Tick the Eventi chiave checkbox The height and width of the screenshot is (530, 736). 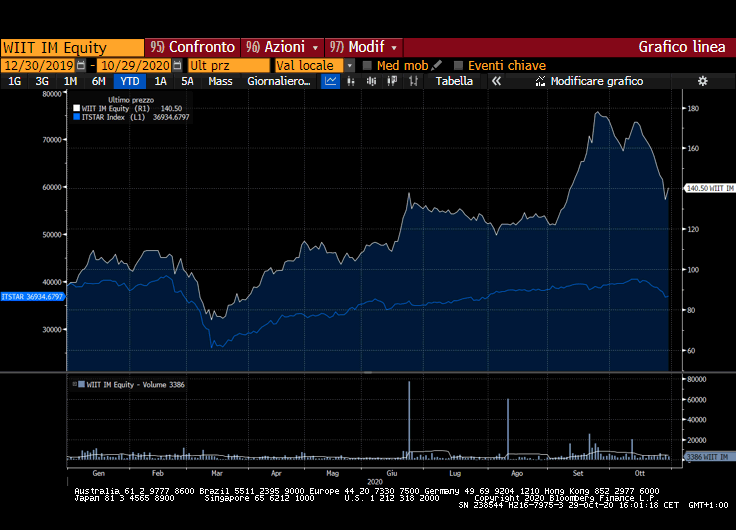tap(459, 65)
